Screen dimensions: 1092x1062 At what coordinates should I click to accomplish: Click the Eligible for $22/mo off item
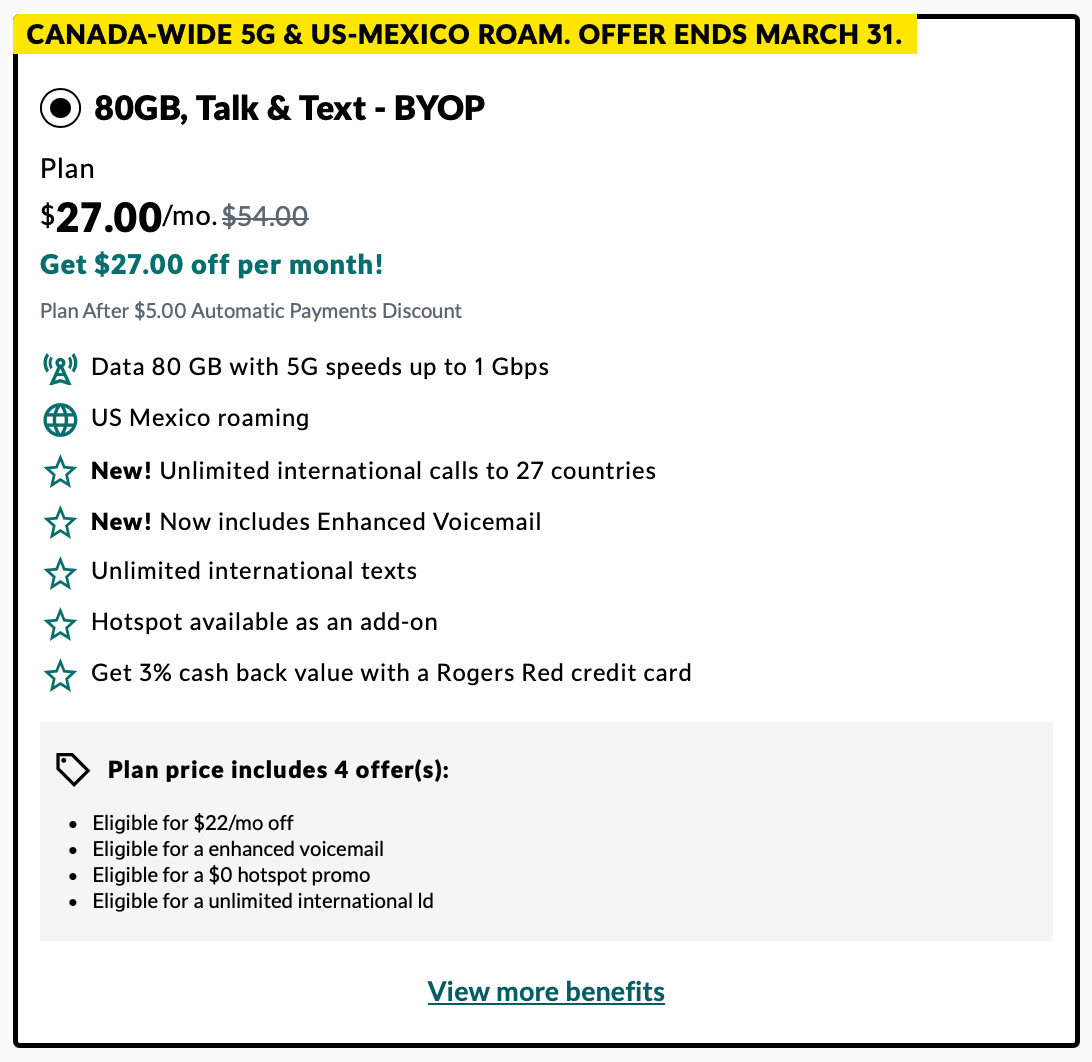point(193,824)
